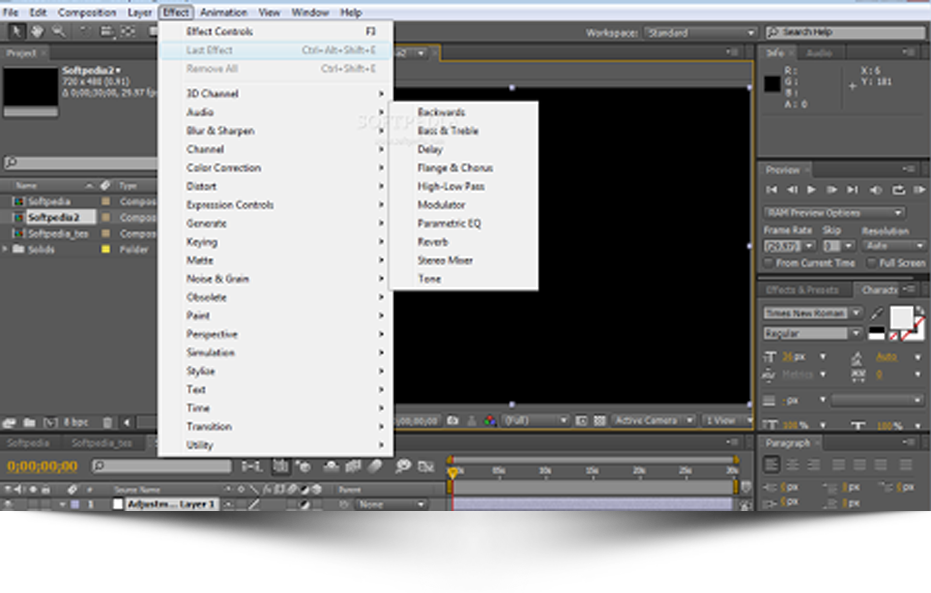Viewport: 931px width, 593px height.
Task: Open Resolution Auto dropdown
Action: pos(894,246)
